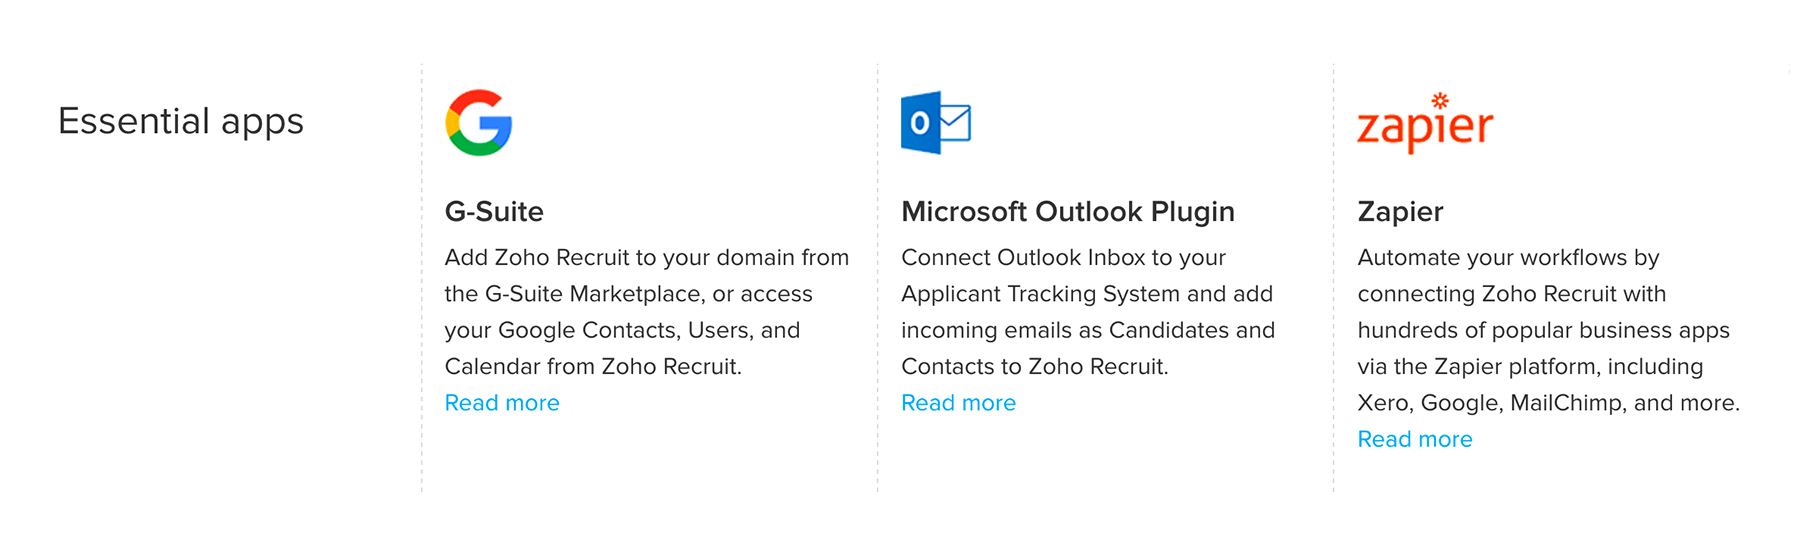Click the Microsoft Outlook icon
The width and height of the screenshot is (1800, 555).
[936, 123]
